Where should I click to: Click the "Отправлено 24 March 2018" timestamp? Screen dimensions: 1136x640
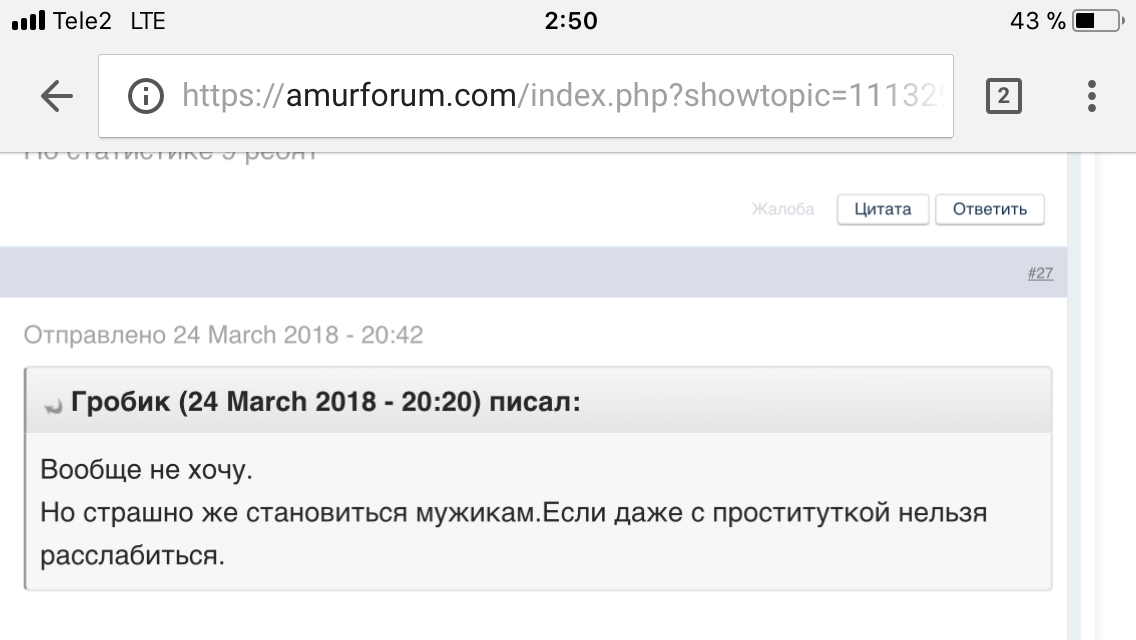click(x=223, y=334)
